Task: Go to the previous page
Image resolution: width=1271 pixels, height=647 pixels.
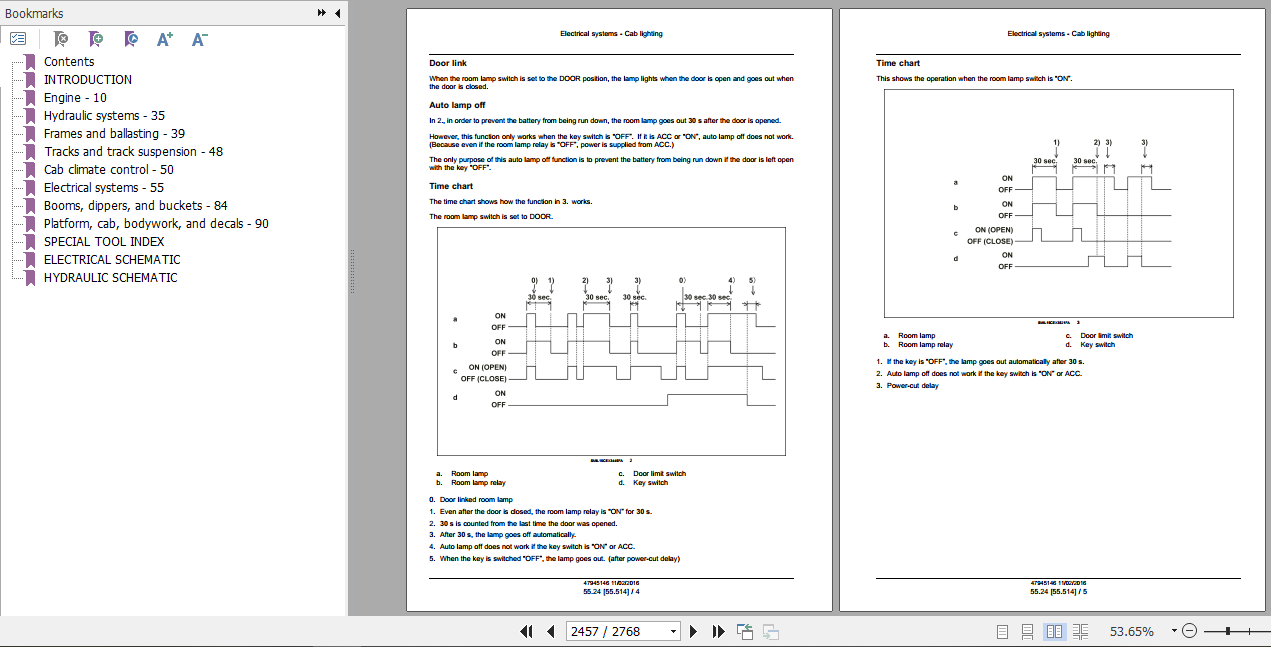Action: click(550, 631)
